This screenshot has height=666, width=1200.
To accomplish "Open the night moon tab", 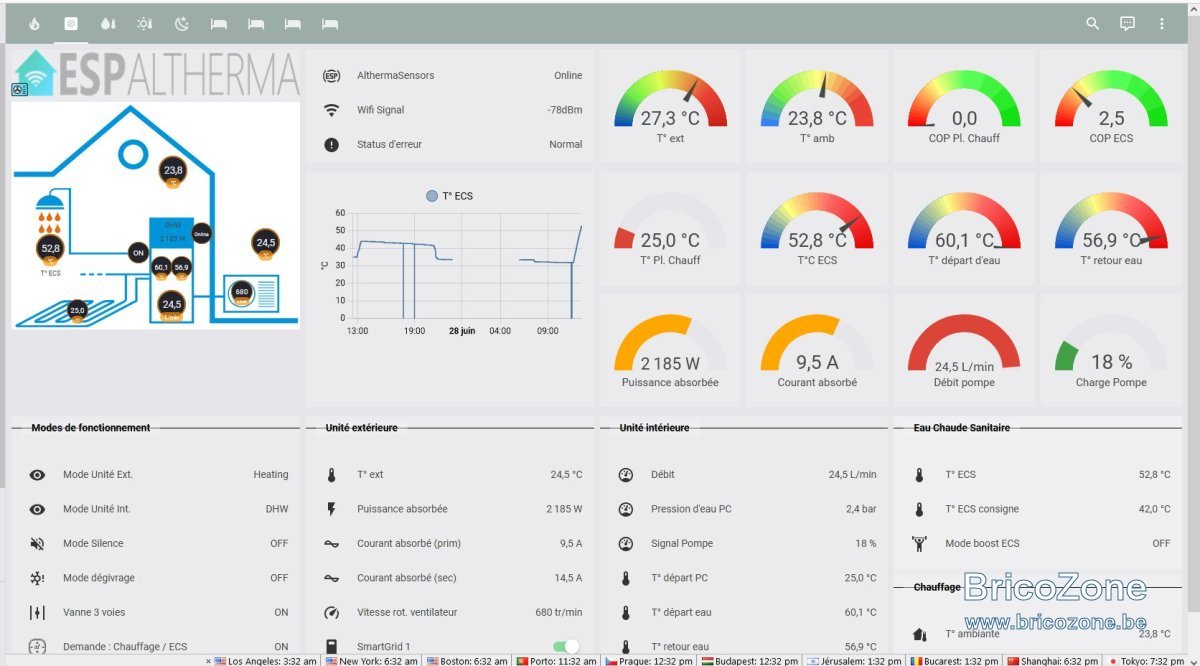I will [x=182, y=23].
